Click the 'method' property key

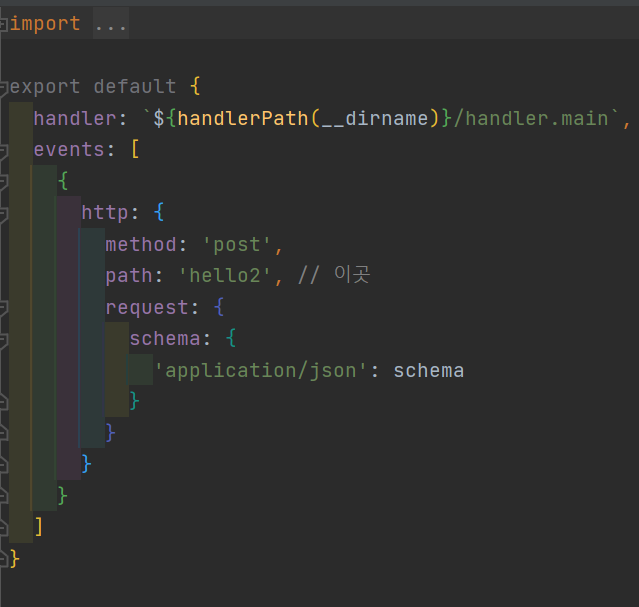tap(141, 245)
